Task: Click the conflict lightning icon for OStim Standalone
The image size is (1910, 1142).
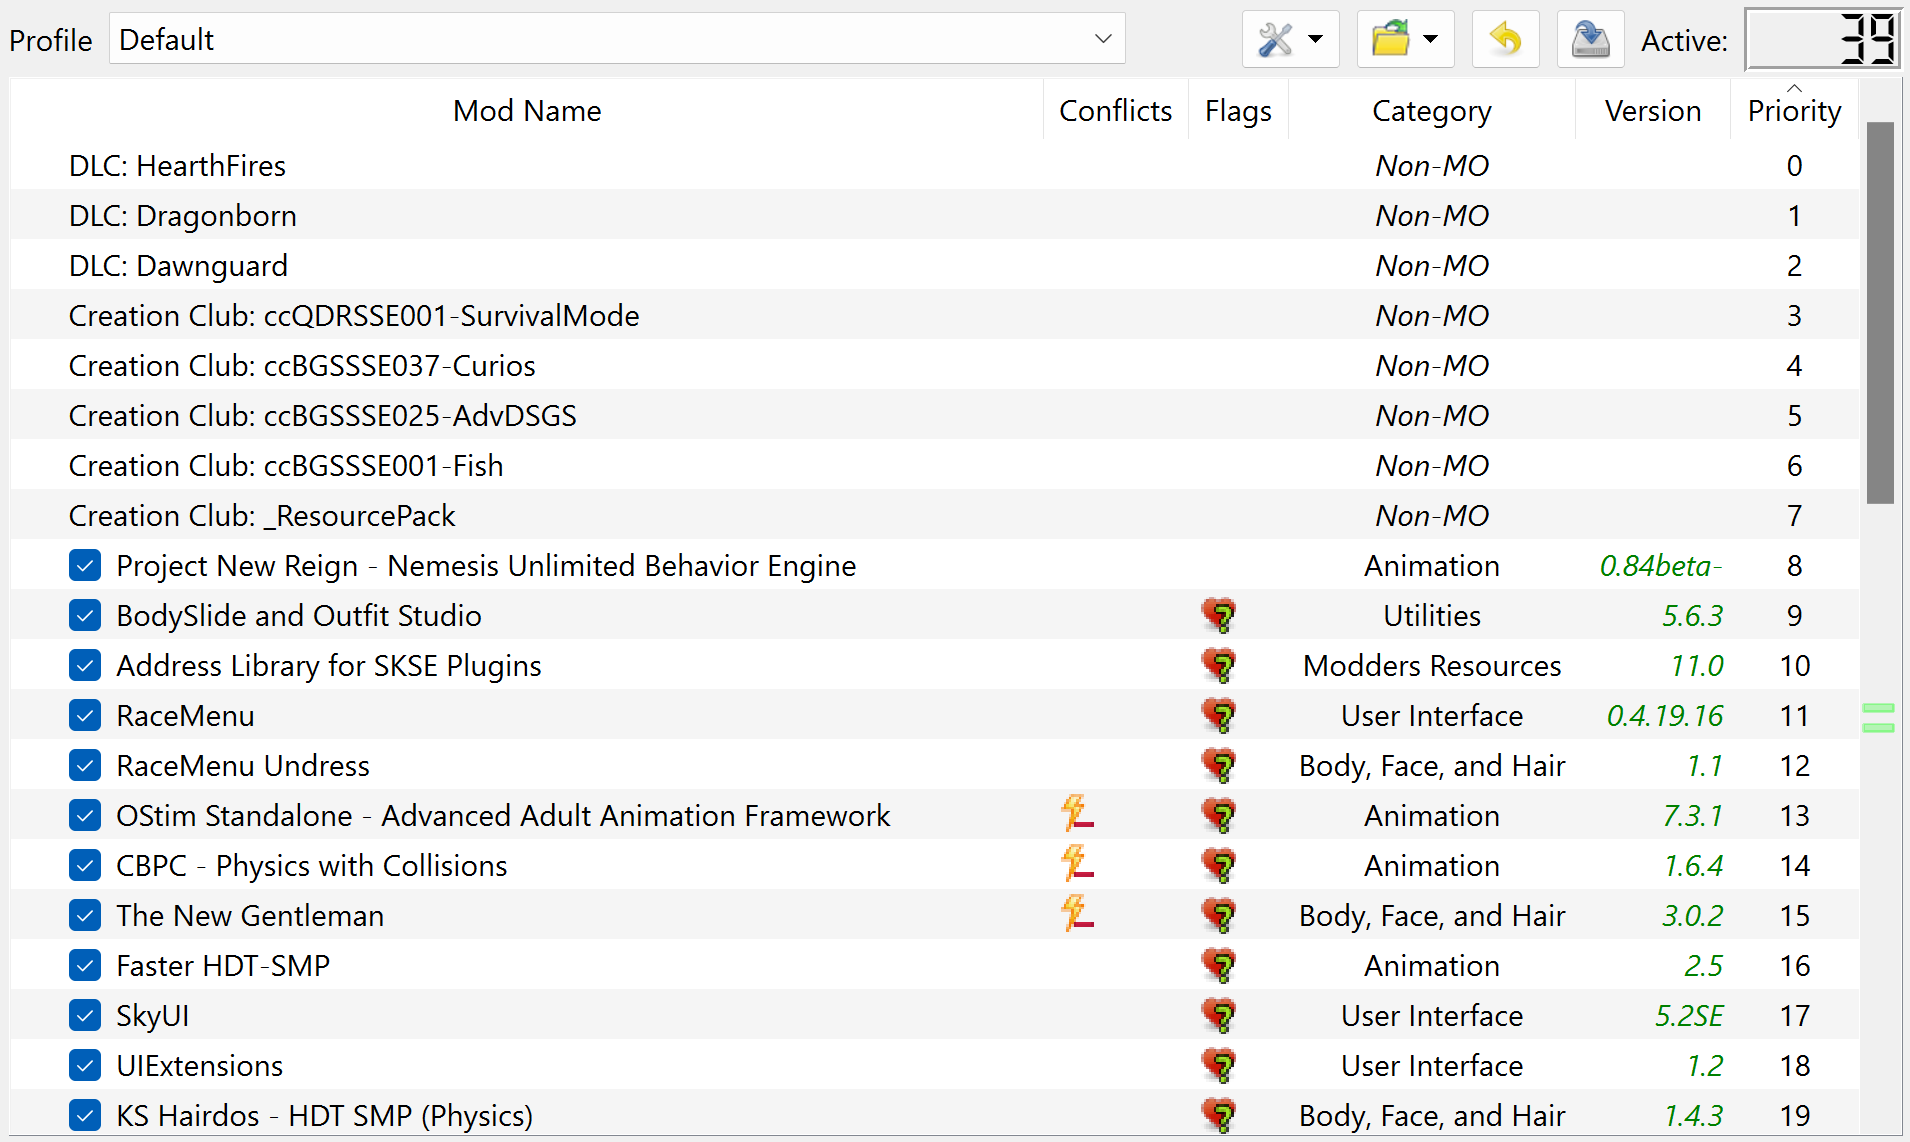Action: (x=1077, y=813)
